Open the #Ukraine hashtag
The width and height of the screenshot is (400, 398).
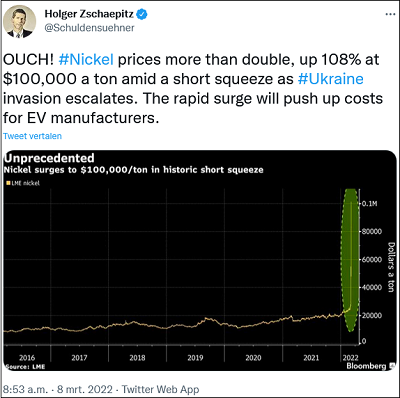(330, 79)
